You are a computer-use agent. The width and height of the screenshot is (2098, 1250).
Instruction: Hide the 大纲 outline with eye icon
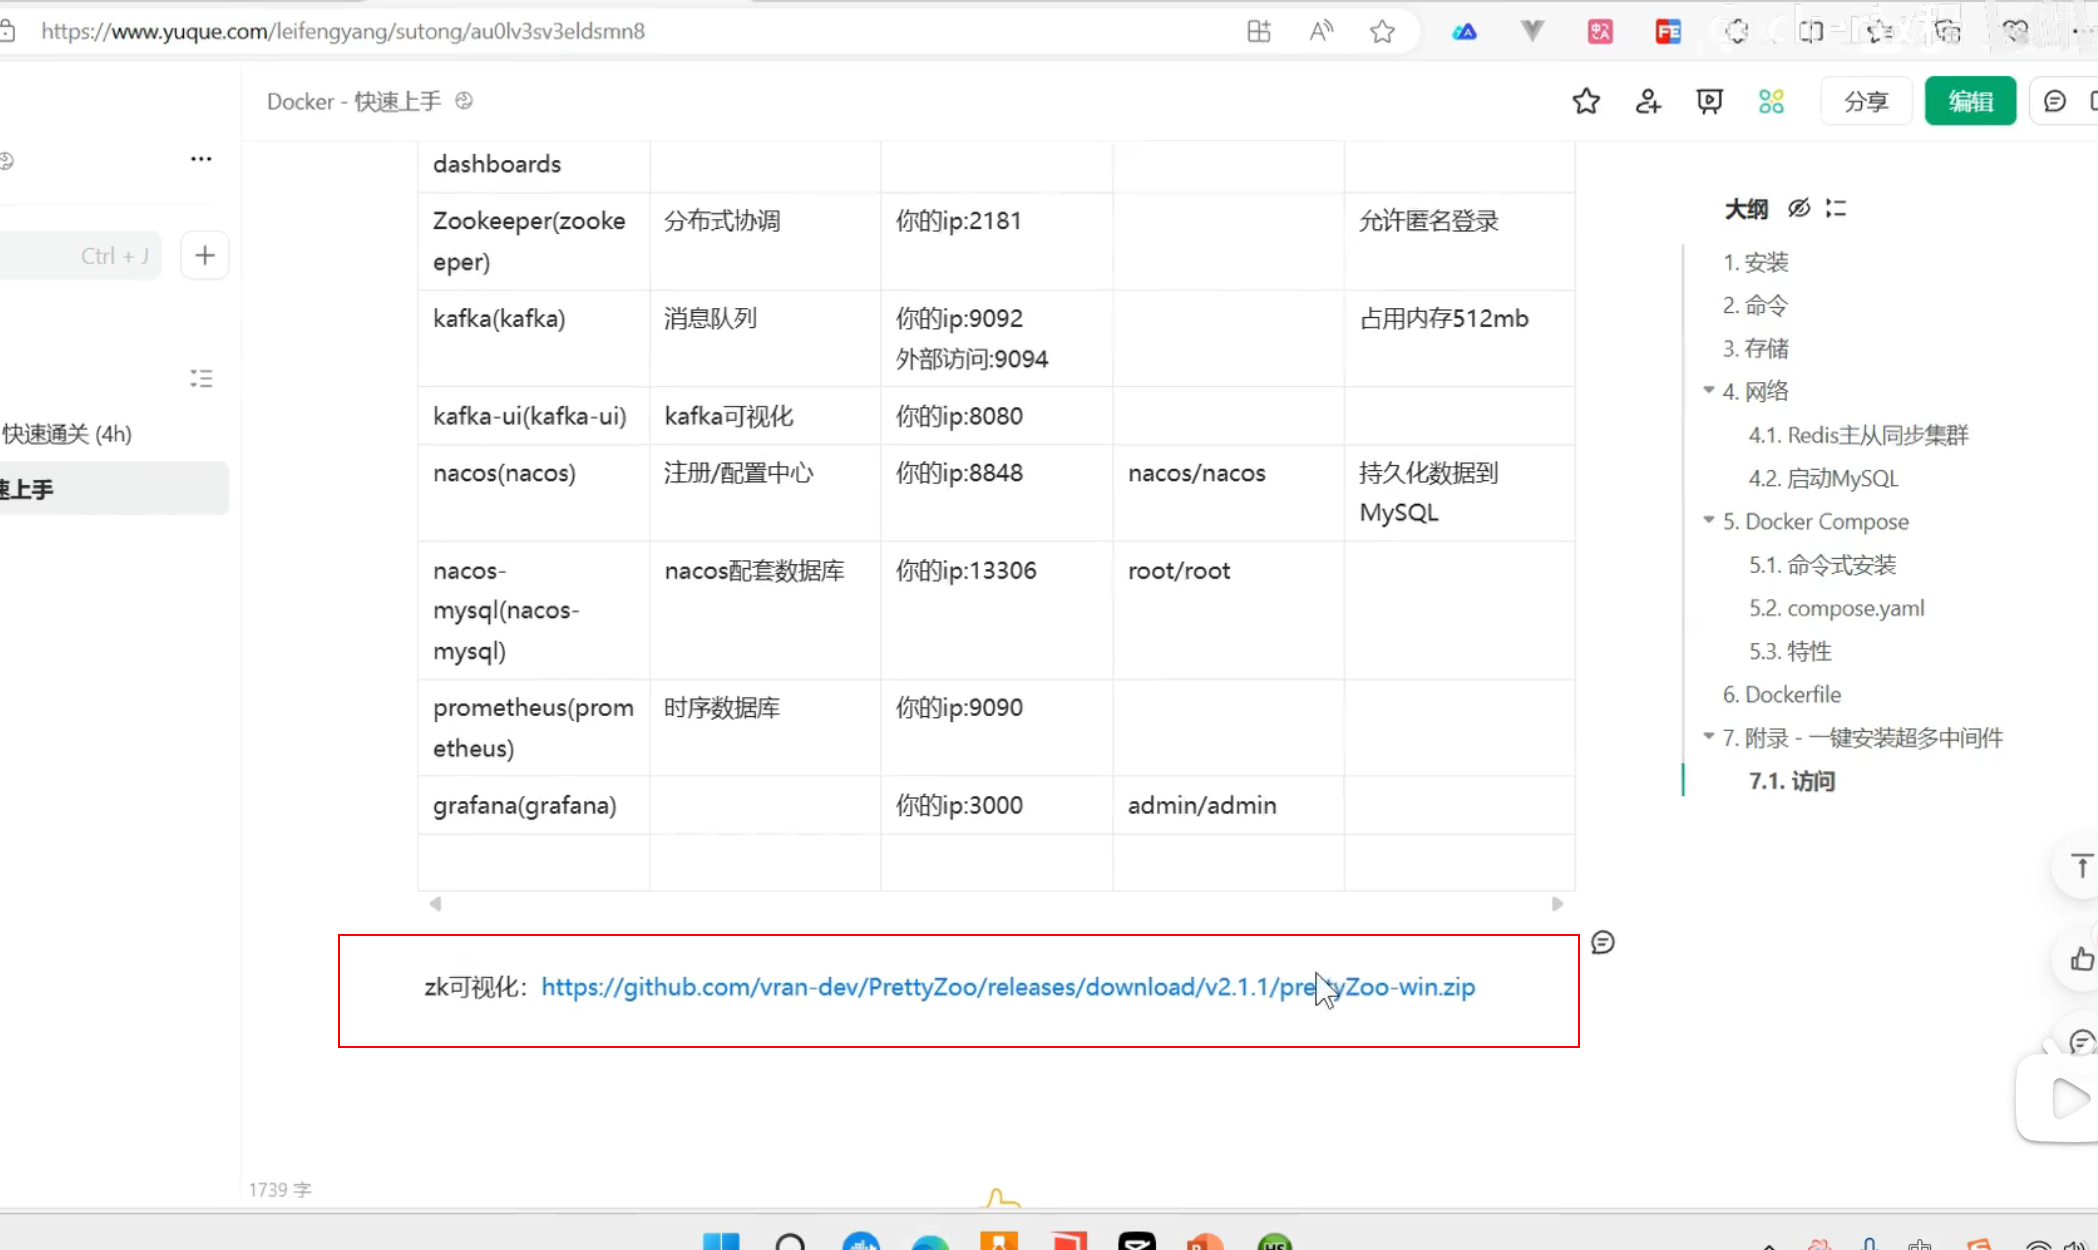(x=1799, y=208)
